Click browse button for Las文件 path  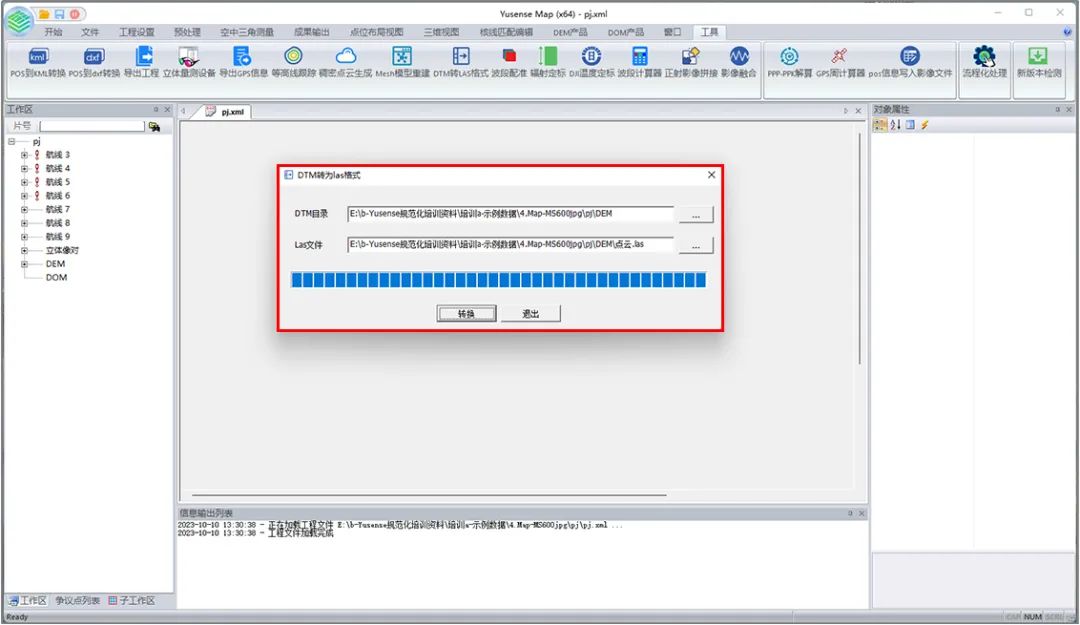(696, 245)
